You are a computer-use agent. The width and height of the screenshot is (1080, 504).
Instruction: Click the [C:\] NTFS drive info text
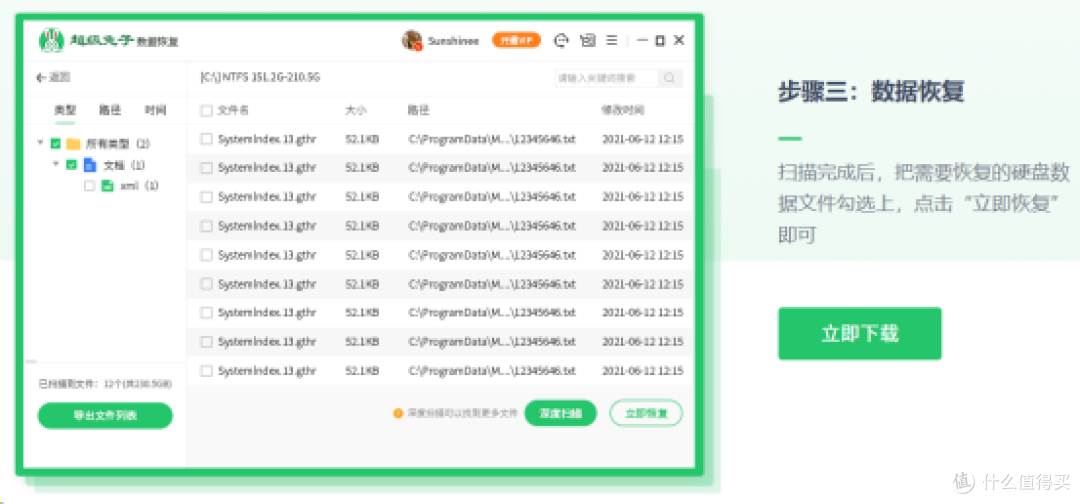point(260,77)
